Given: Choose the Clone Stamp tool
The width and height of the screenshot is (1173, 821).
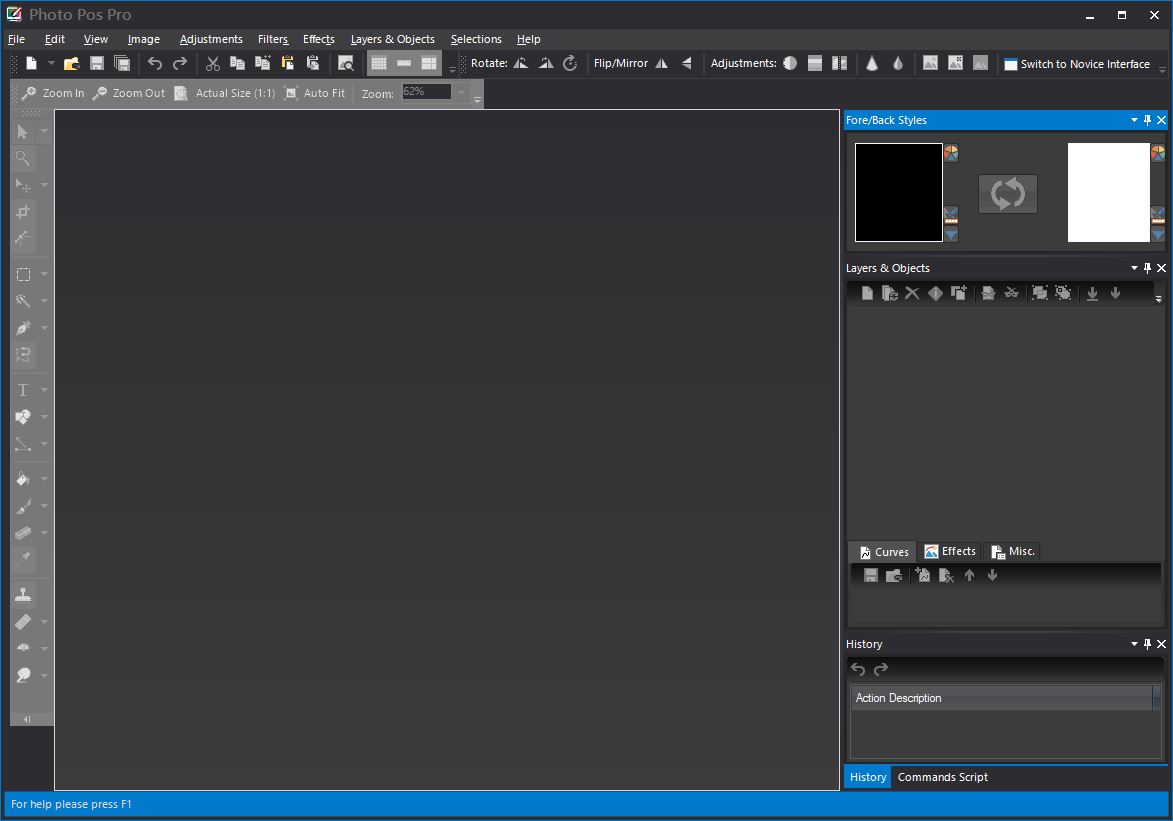Looking at the screenshot, I should [x=23, y=594].
